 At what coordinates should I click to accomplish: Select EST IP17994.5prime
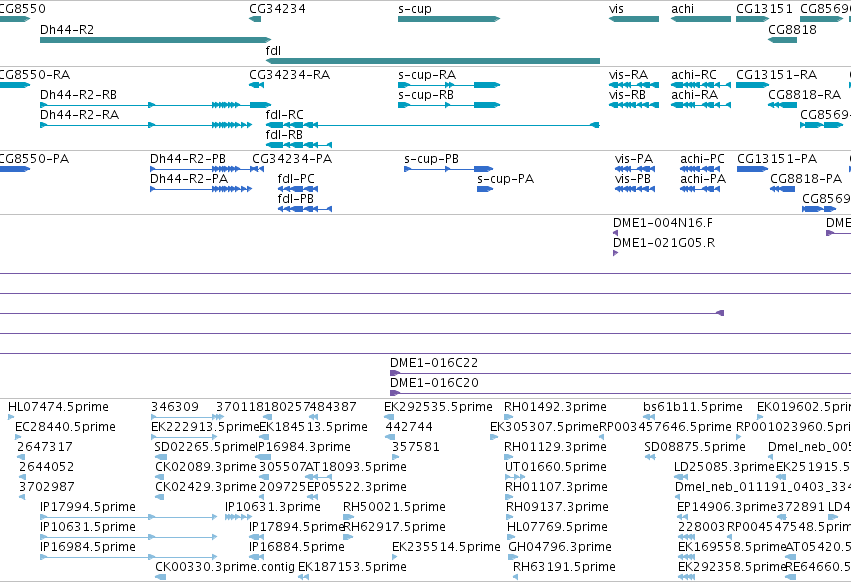point(88,507)
